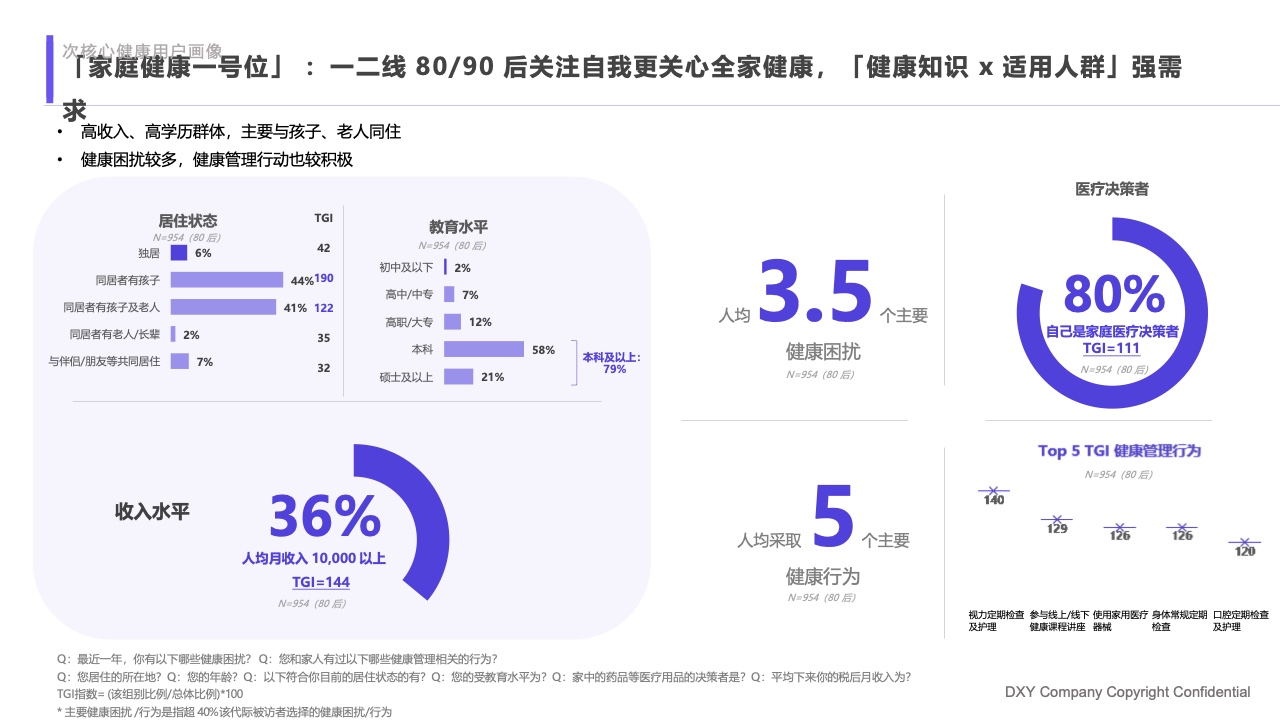Select the 本科 58% education bar
Viewport: 1280px width, 720px height.
[x=485, y=350]
